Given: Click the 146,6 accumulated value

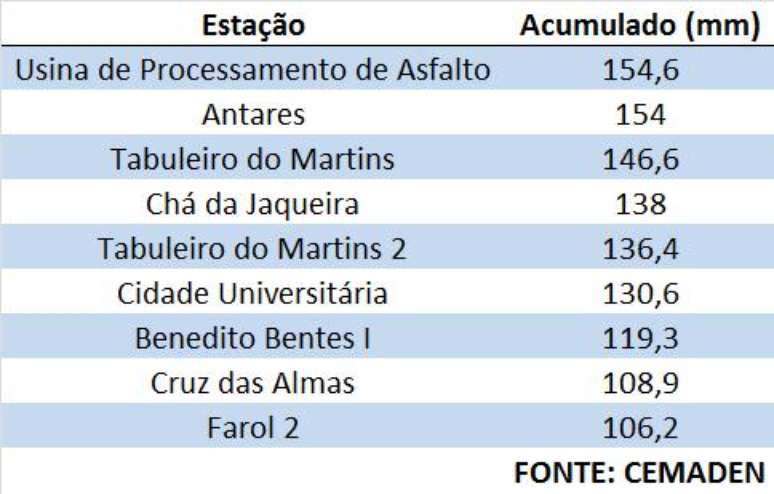Looking at the screenshot, I should click(640, 159).
